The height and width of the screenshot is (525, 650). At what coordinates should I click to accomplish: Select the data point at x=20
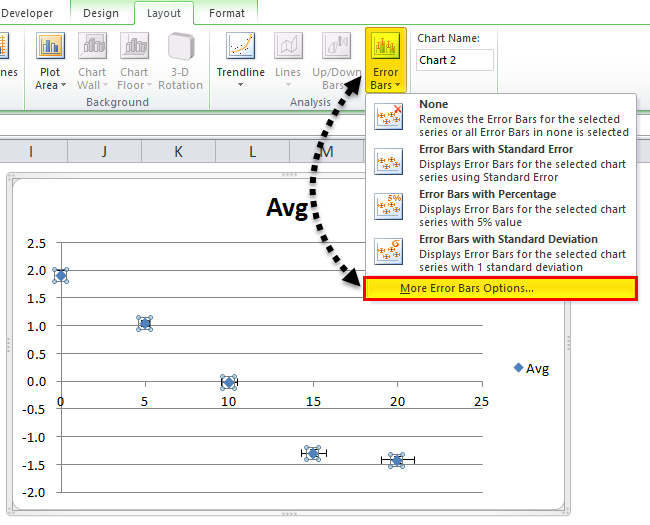(x=397, y=460)
